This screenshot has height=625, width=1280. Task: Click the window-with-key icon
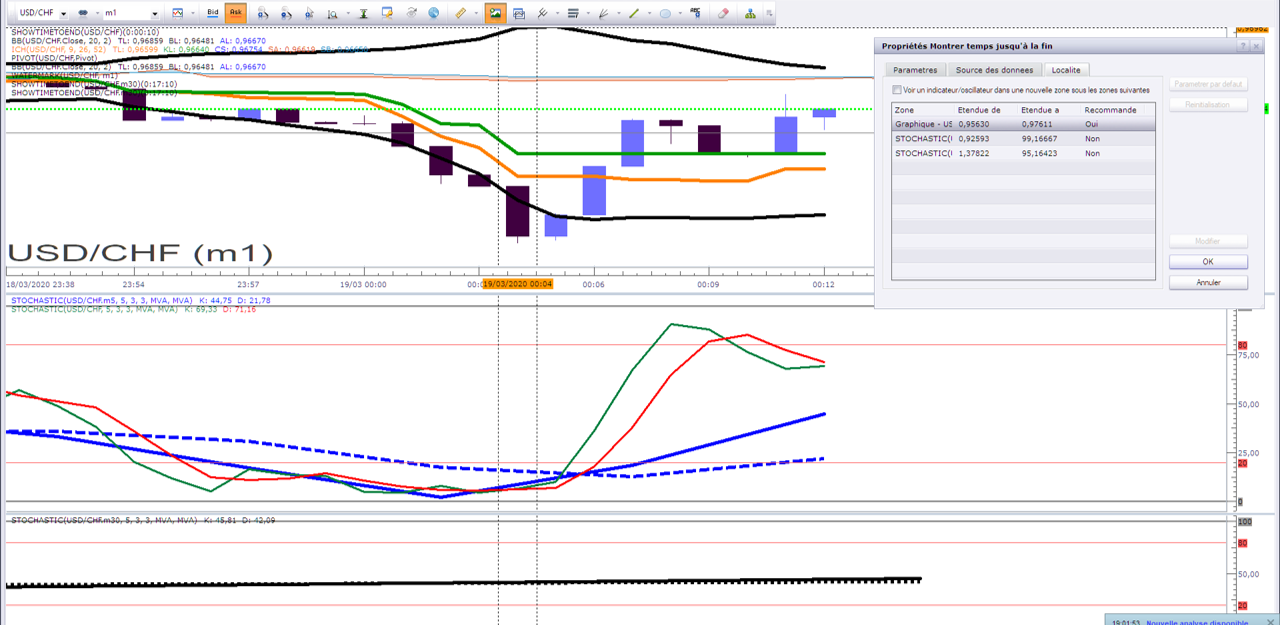click(x=386, y=13)
